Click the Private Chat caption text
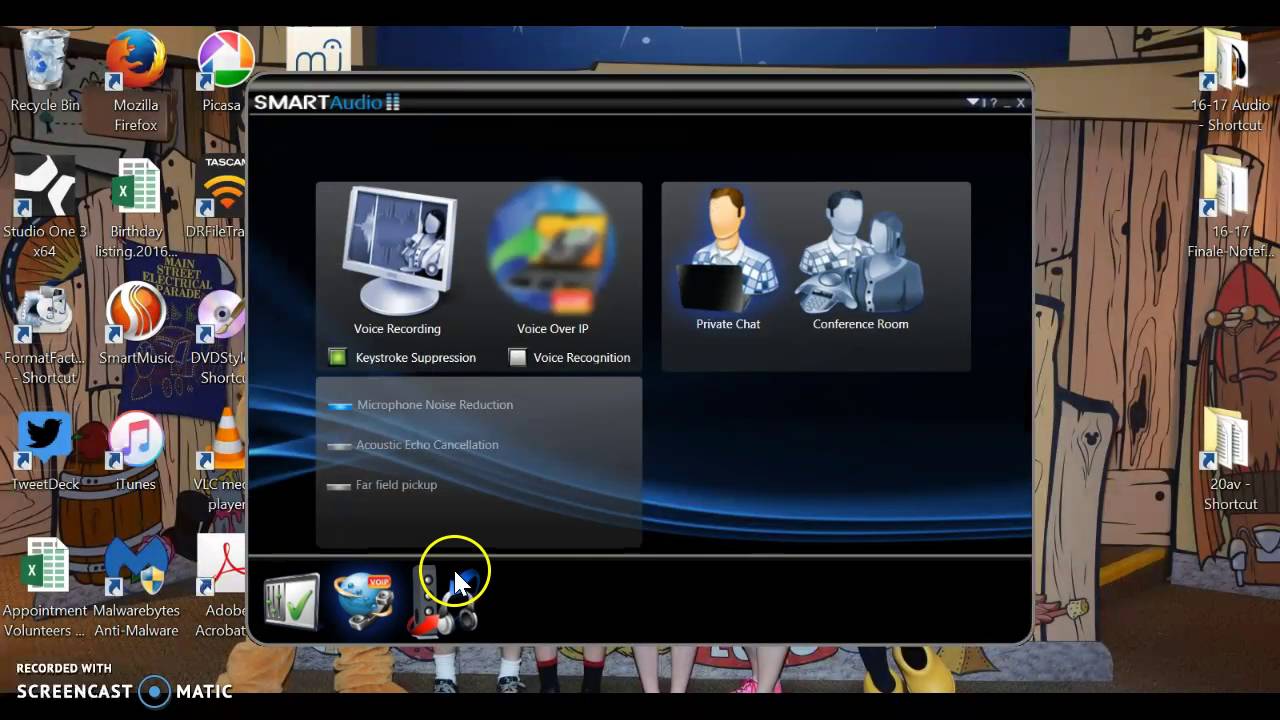This screenshot has width=1280, height=720. click(728, 324)
